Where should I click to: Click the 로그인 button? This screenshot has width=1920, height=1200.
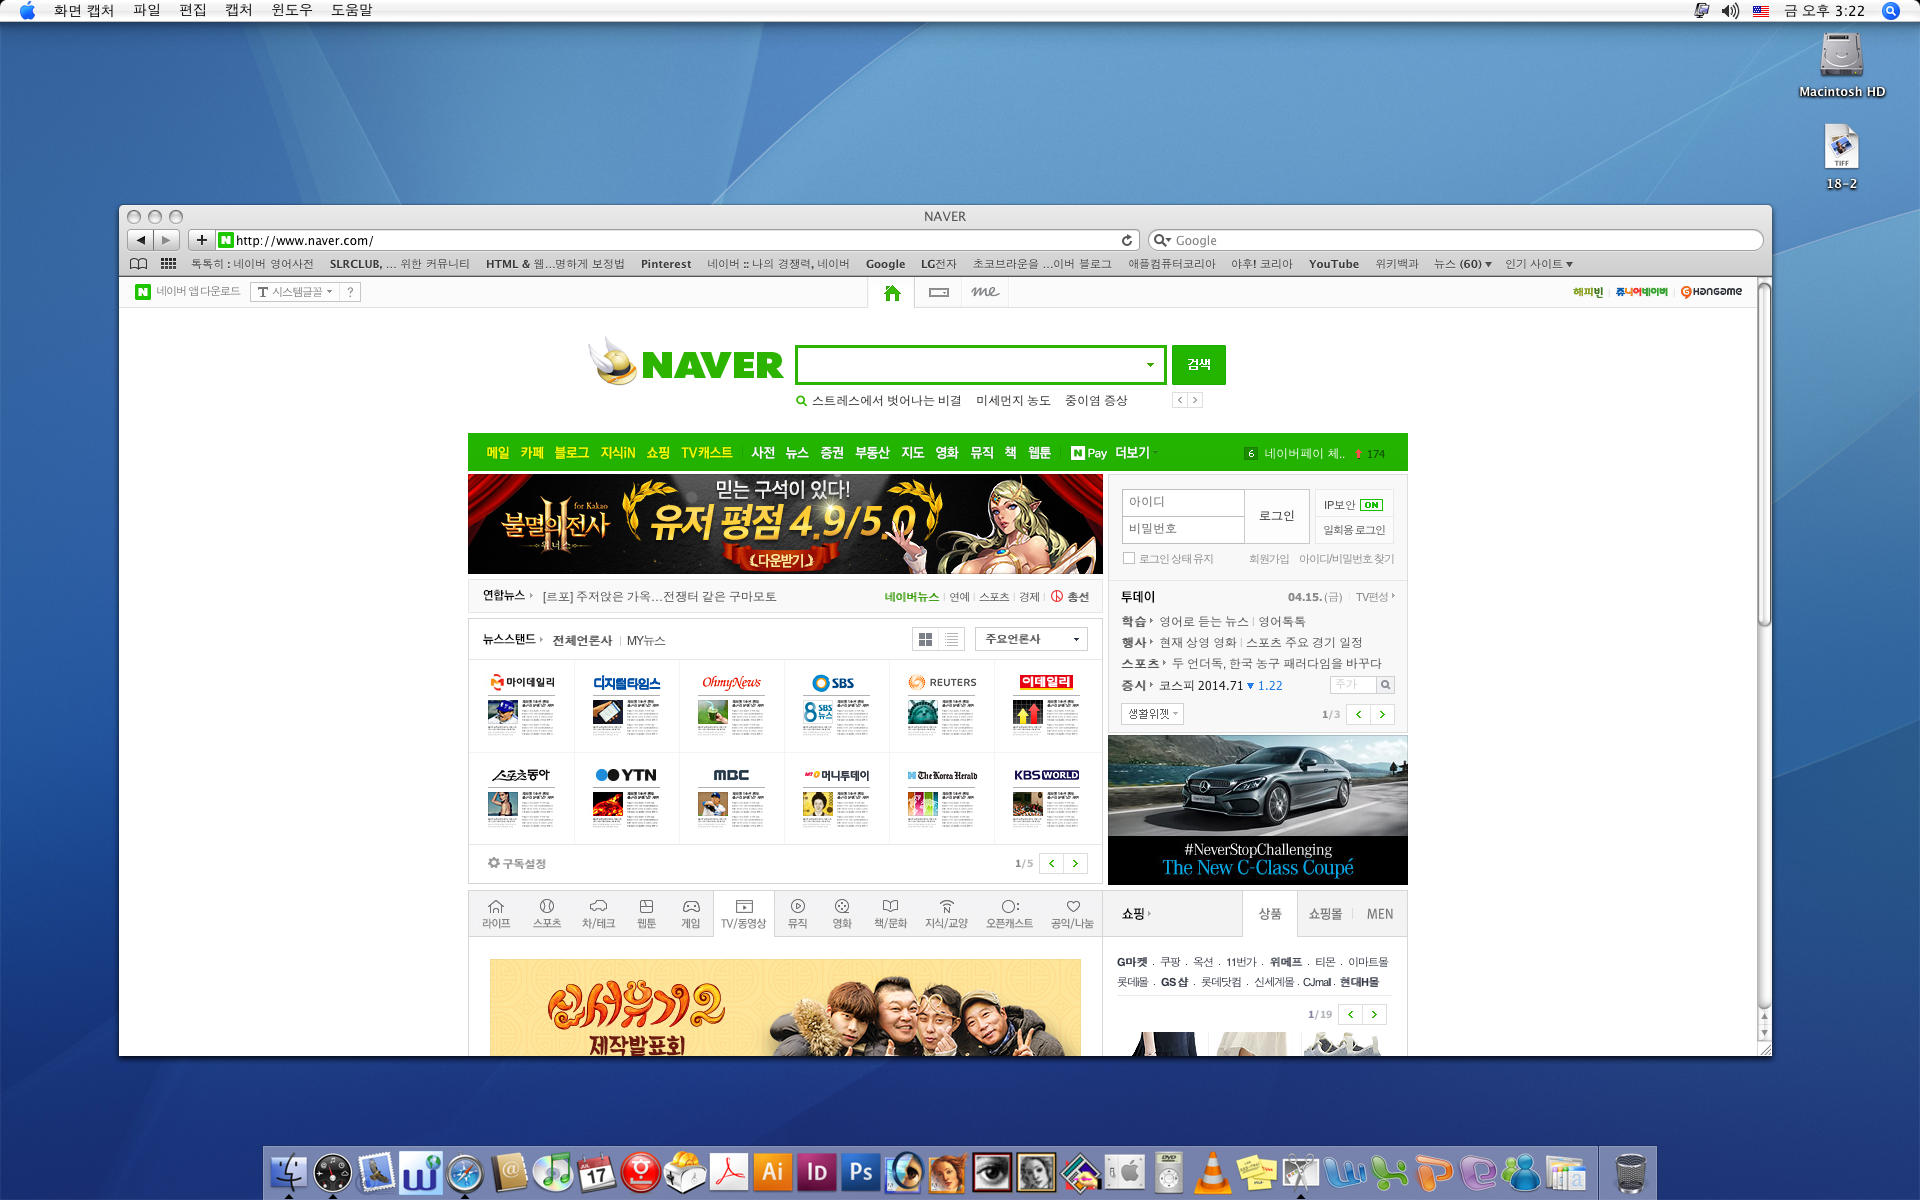click(x=1276, y=516)
